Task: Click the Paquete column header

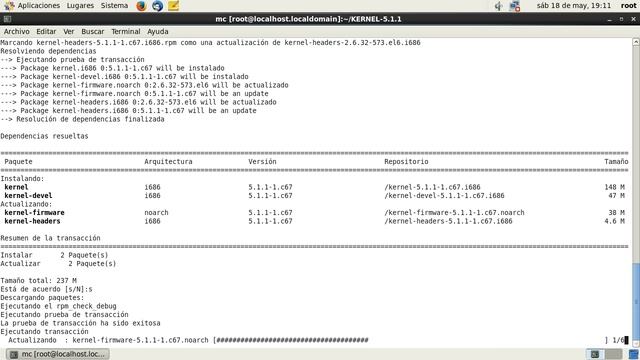Action: tap(18, 162)
